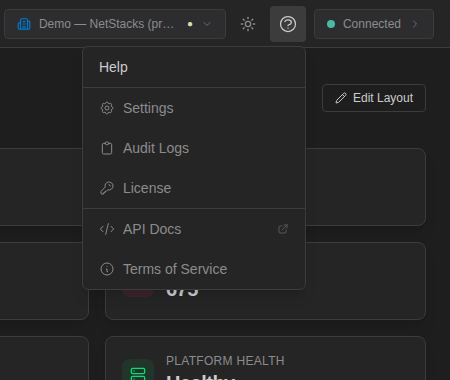
Task: Click the code brackets icon beside API Docs
Action: 107,229
